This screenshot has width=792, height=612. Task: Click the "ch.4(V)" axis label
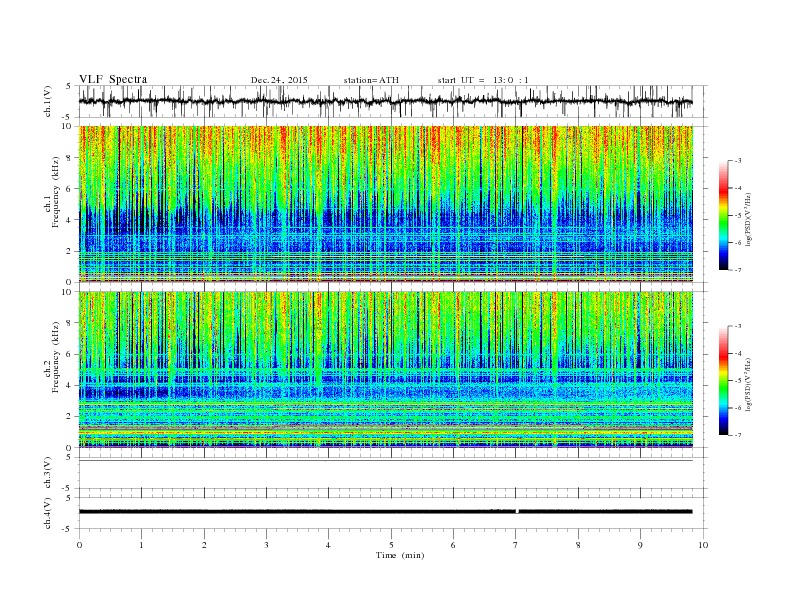click(x=48, y=513)
